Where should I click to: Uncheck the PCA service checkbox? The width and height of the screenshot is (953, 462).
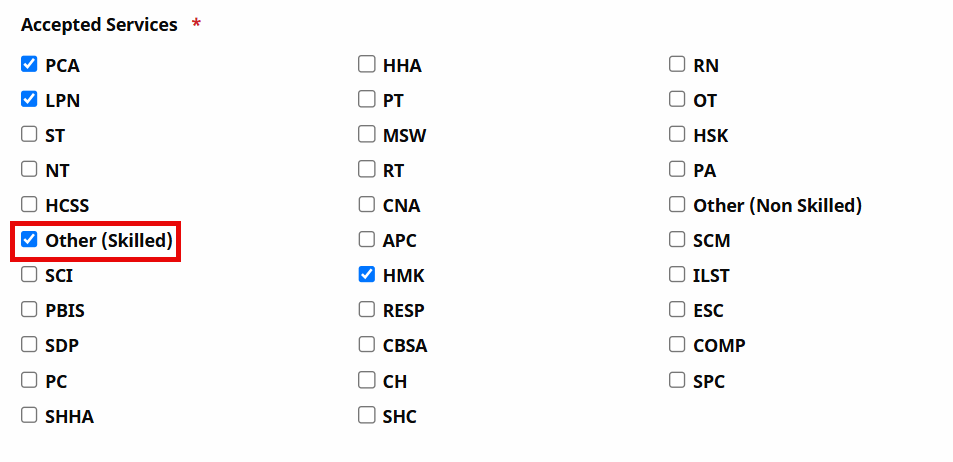29,65
